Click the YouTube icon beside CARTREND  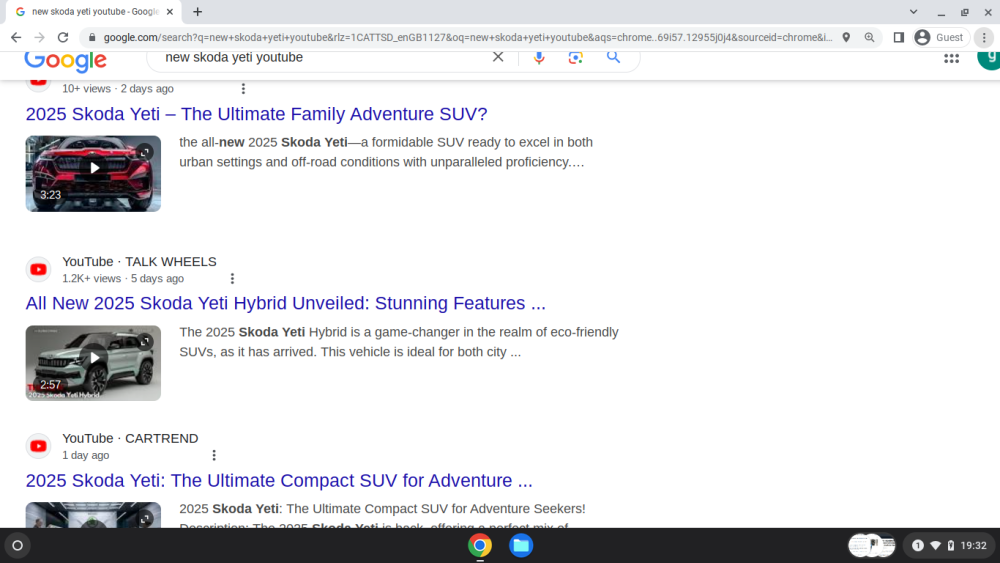pos(38,446)
